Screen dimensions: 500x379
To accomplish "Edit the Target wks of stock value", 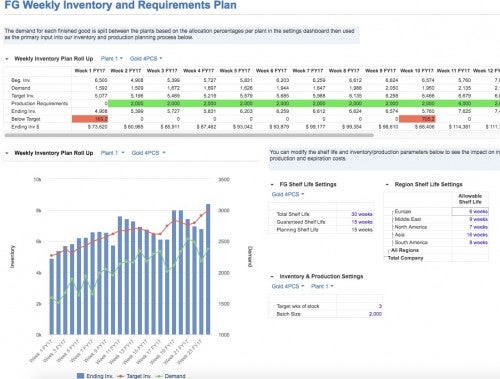I will click(x=380, y=306).
